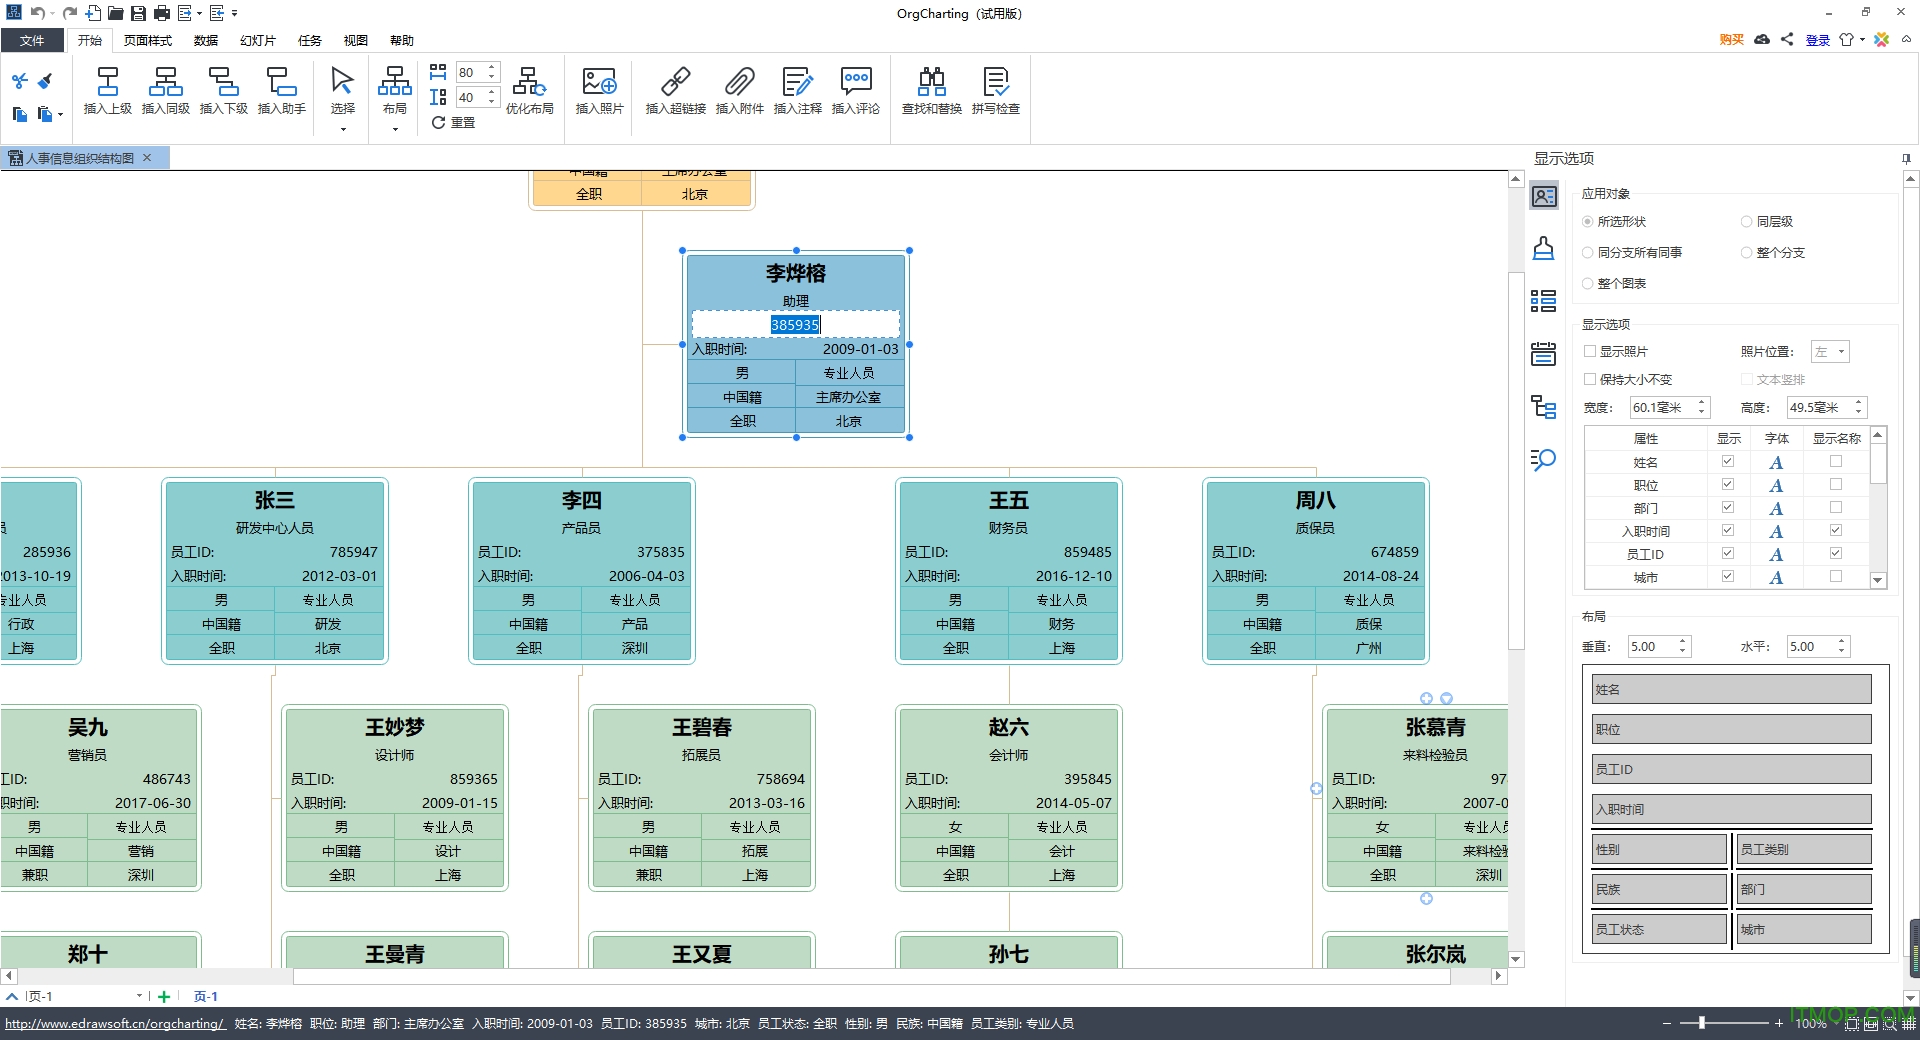Image resolution: width=1920 pixels, height=1040 pixels.
Task: Open the edrawsoft.cn orgcharting link
Action: [x=115, y=1024]
